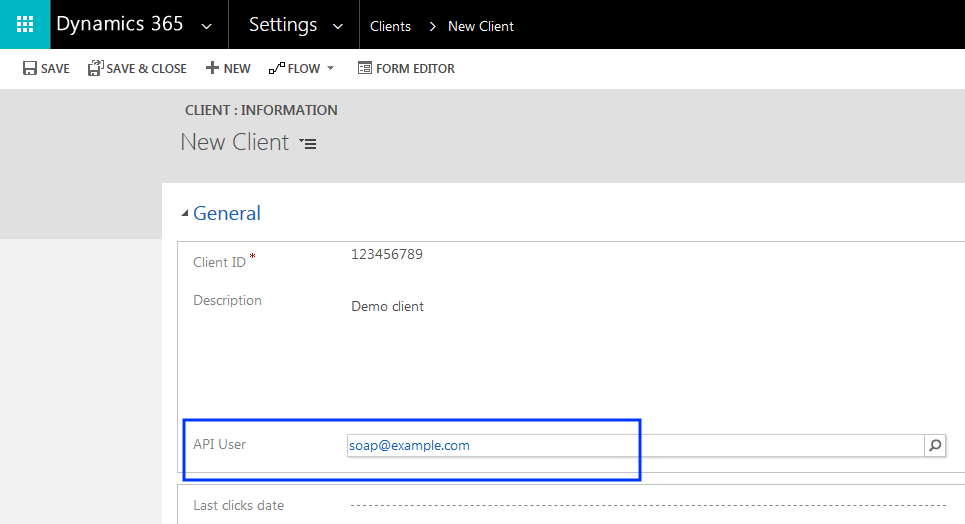
Task: Go to Clients in the breadcrumb
Action: click(x=390, y=26)
